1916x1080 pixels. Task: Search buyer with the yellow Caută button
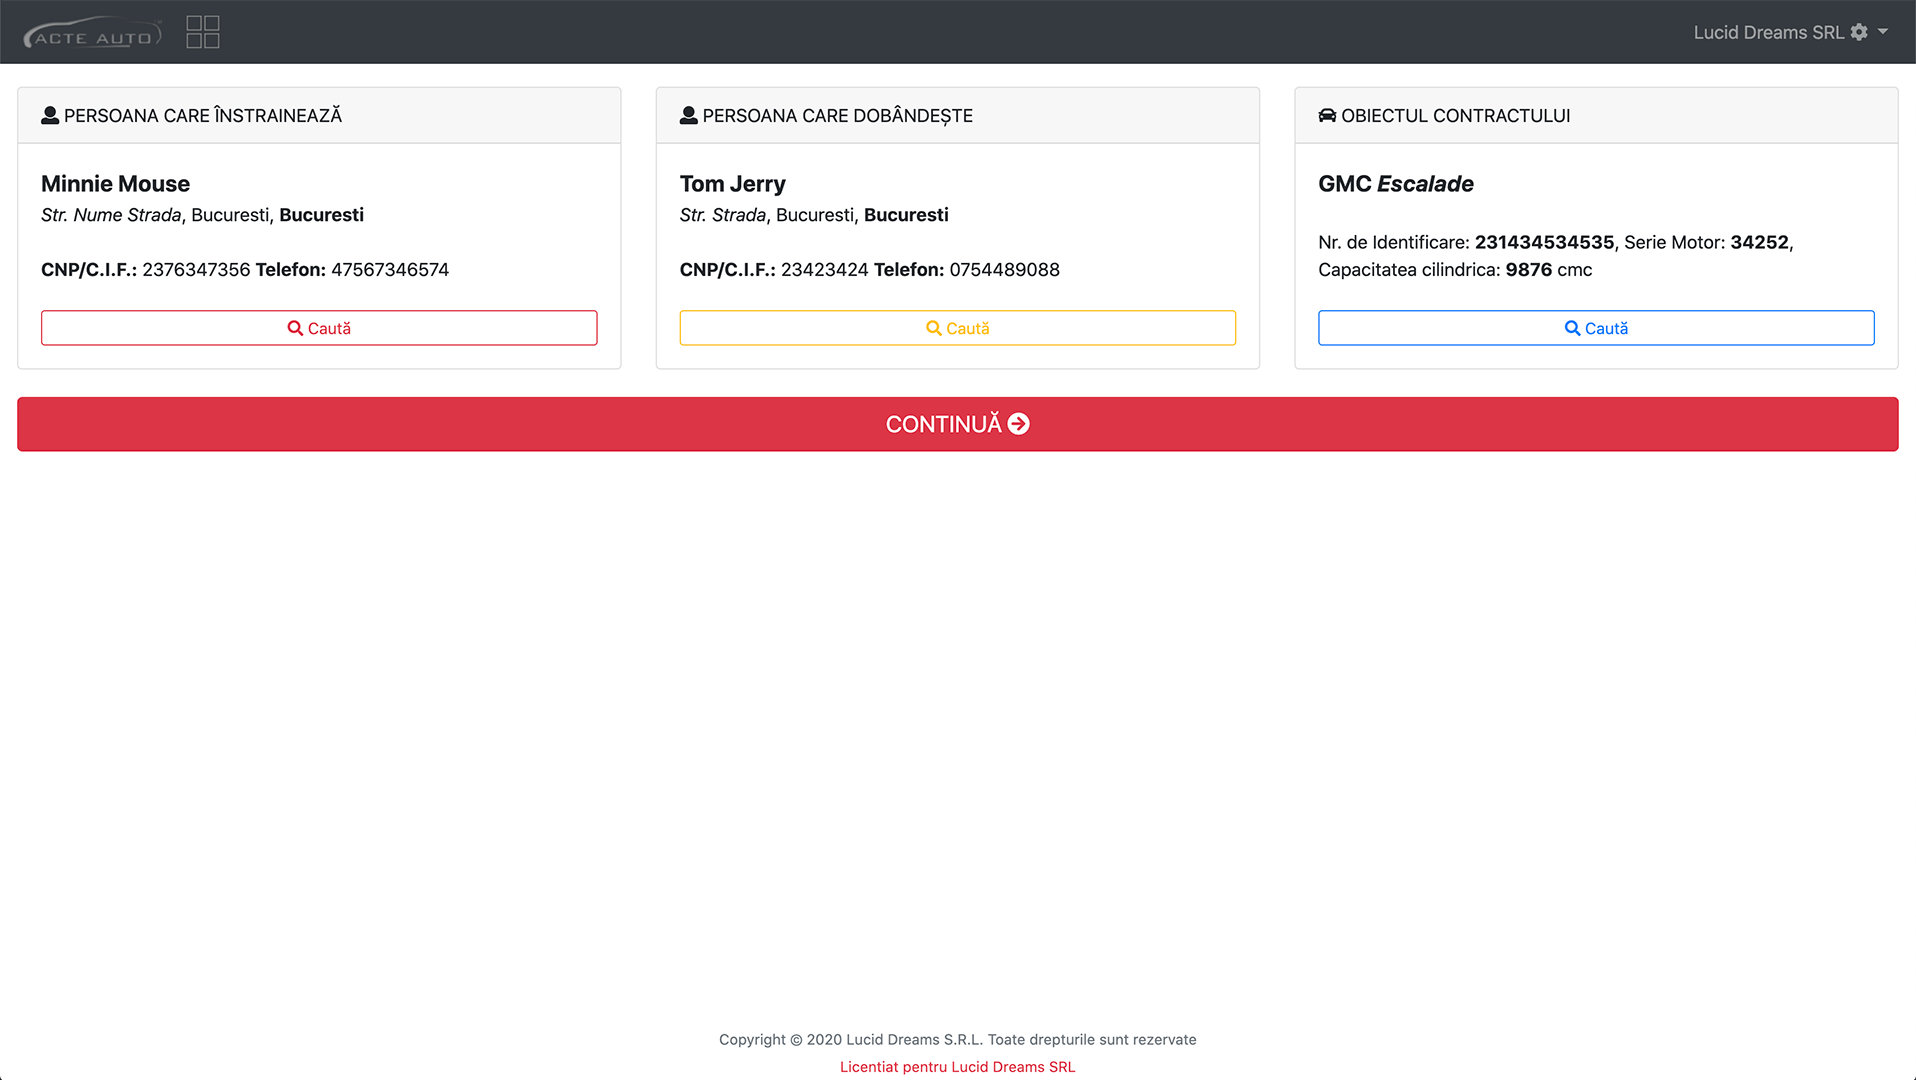(x=958, y=328)
